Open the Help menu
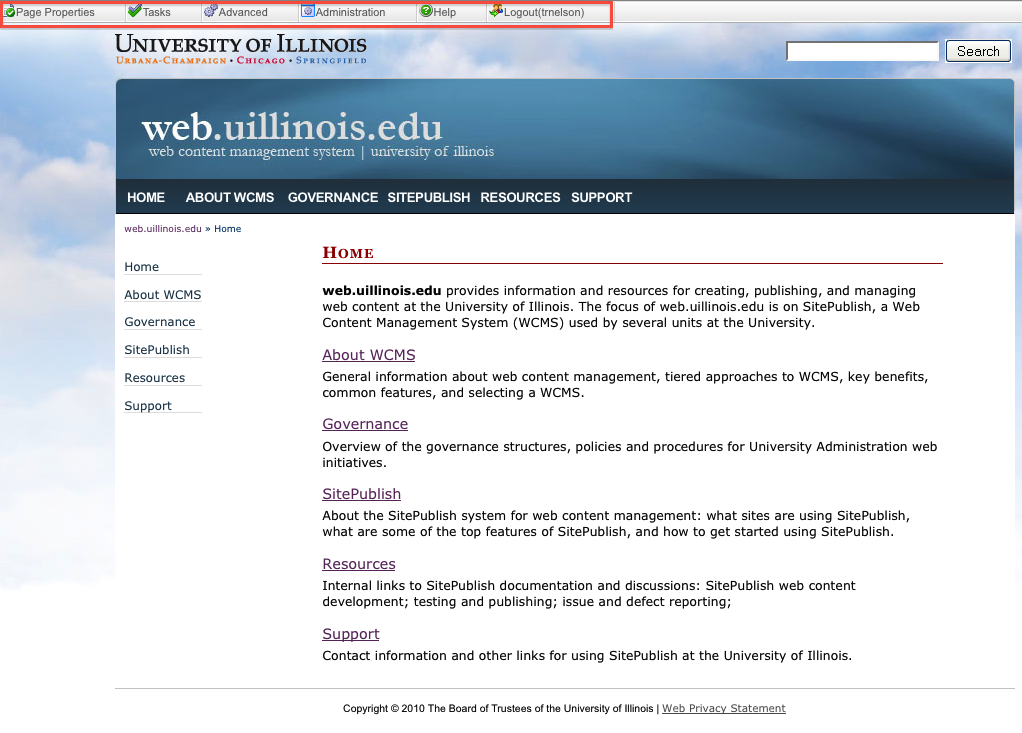Image resolution: width=1022 pixels, height=733 pixels. [445, 12]
